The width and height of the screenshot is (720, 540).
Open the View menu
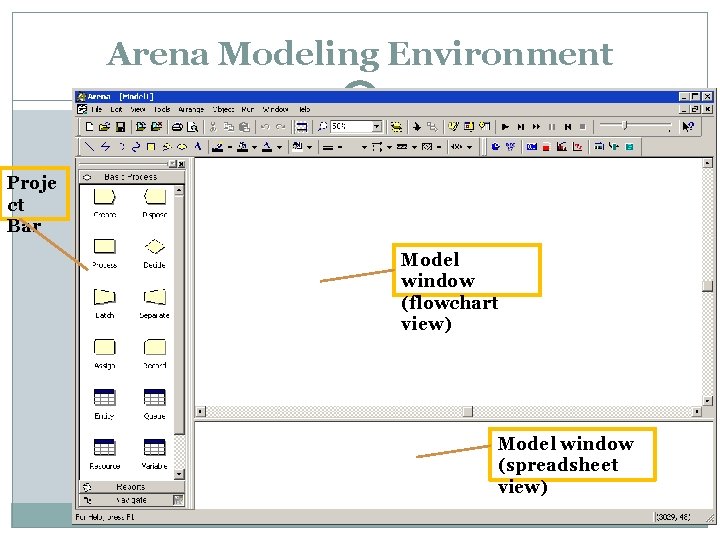[x=138, y=109]
